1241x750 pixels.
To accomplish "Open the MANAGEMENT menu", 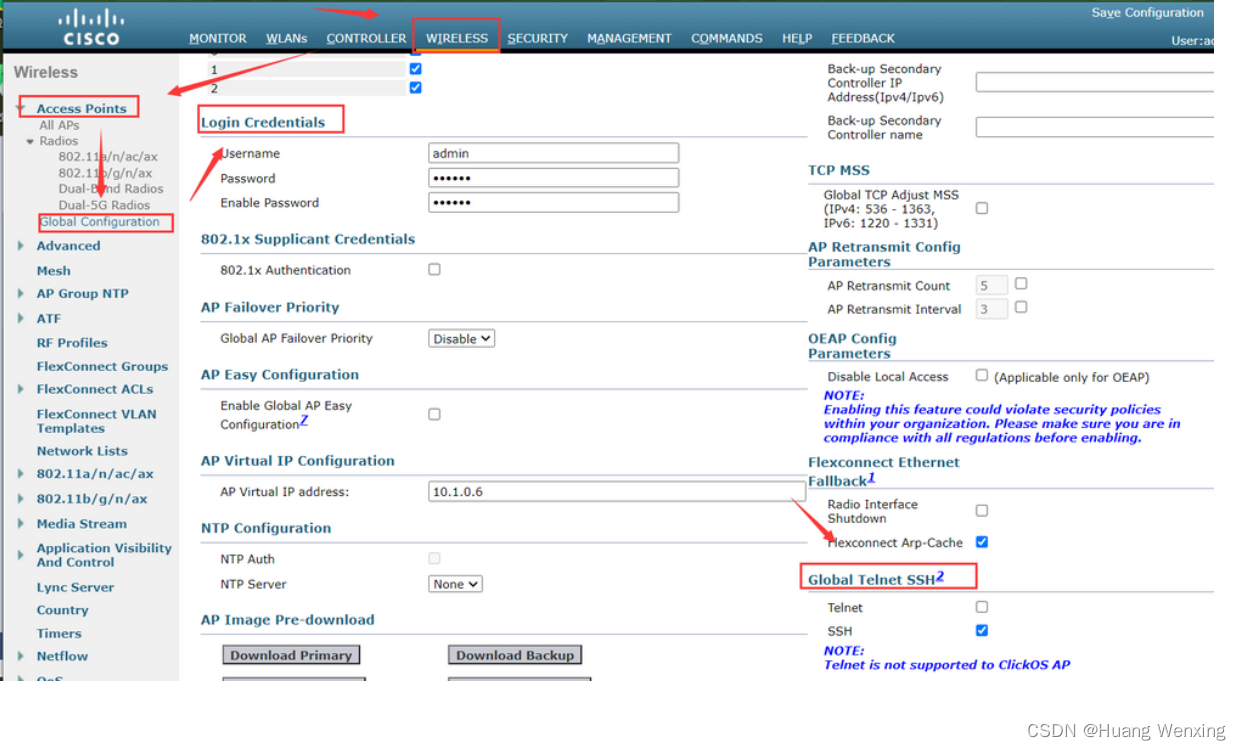I will [x=629, y=38].
